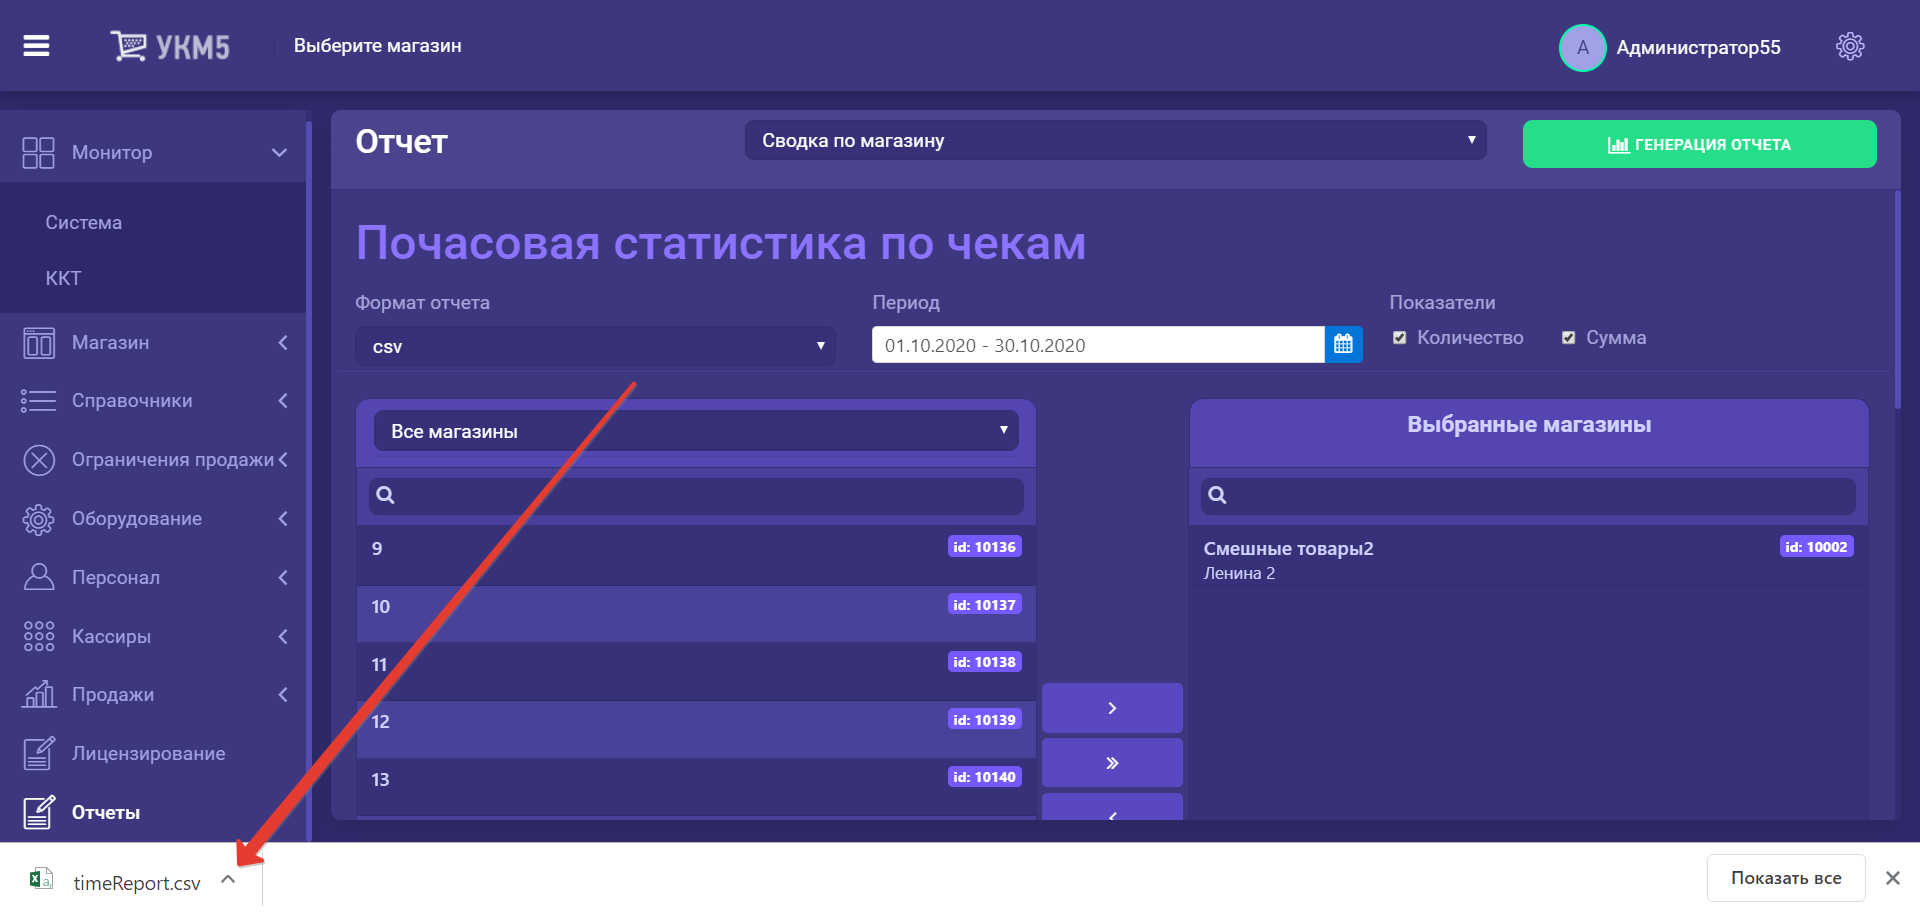Expand the Ограничения продажи menu chevron
The height and width of the screenshot is (912, 1920).
(283, 460)
